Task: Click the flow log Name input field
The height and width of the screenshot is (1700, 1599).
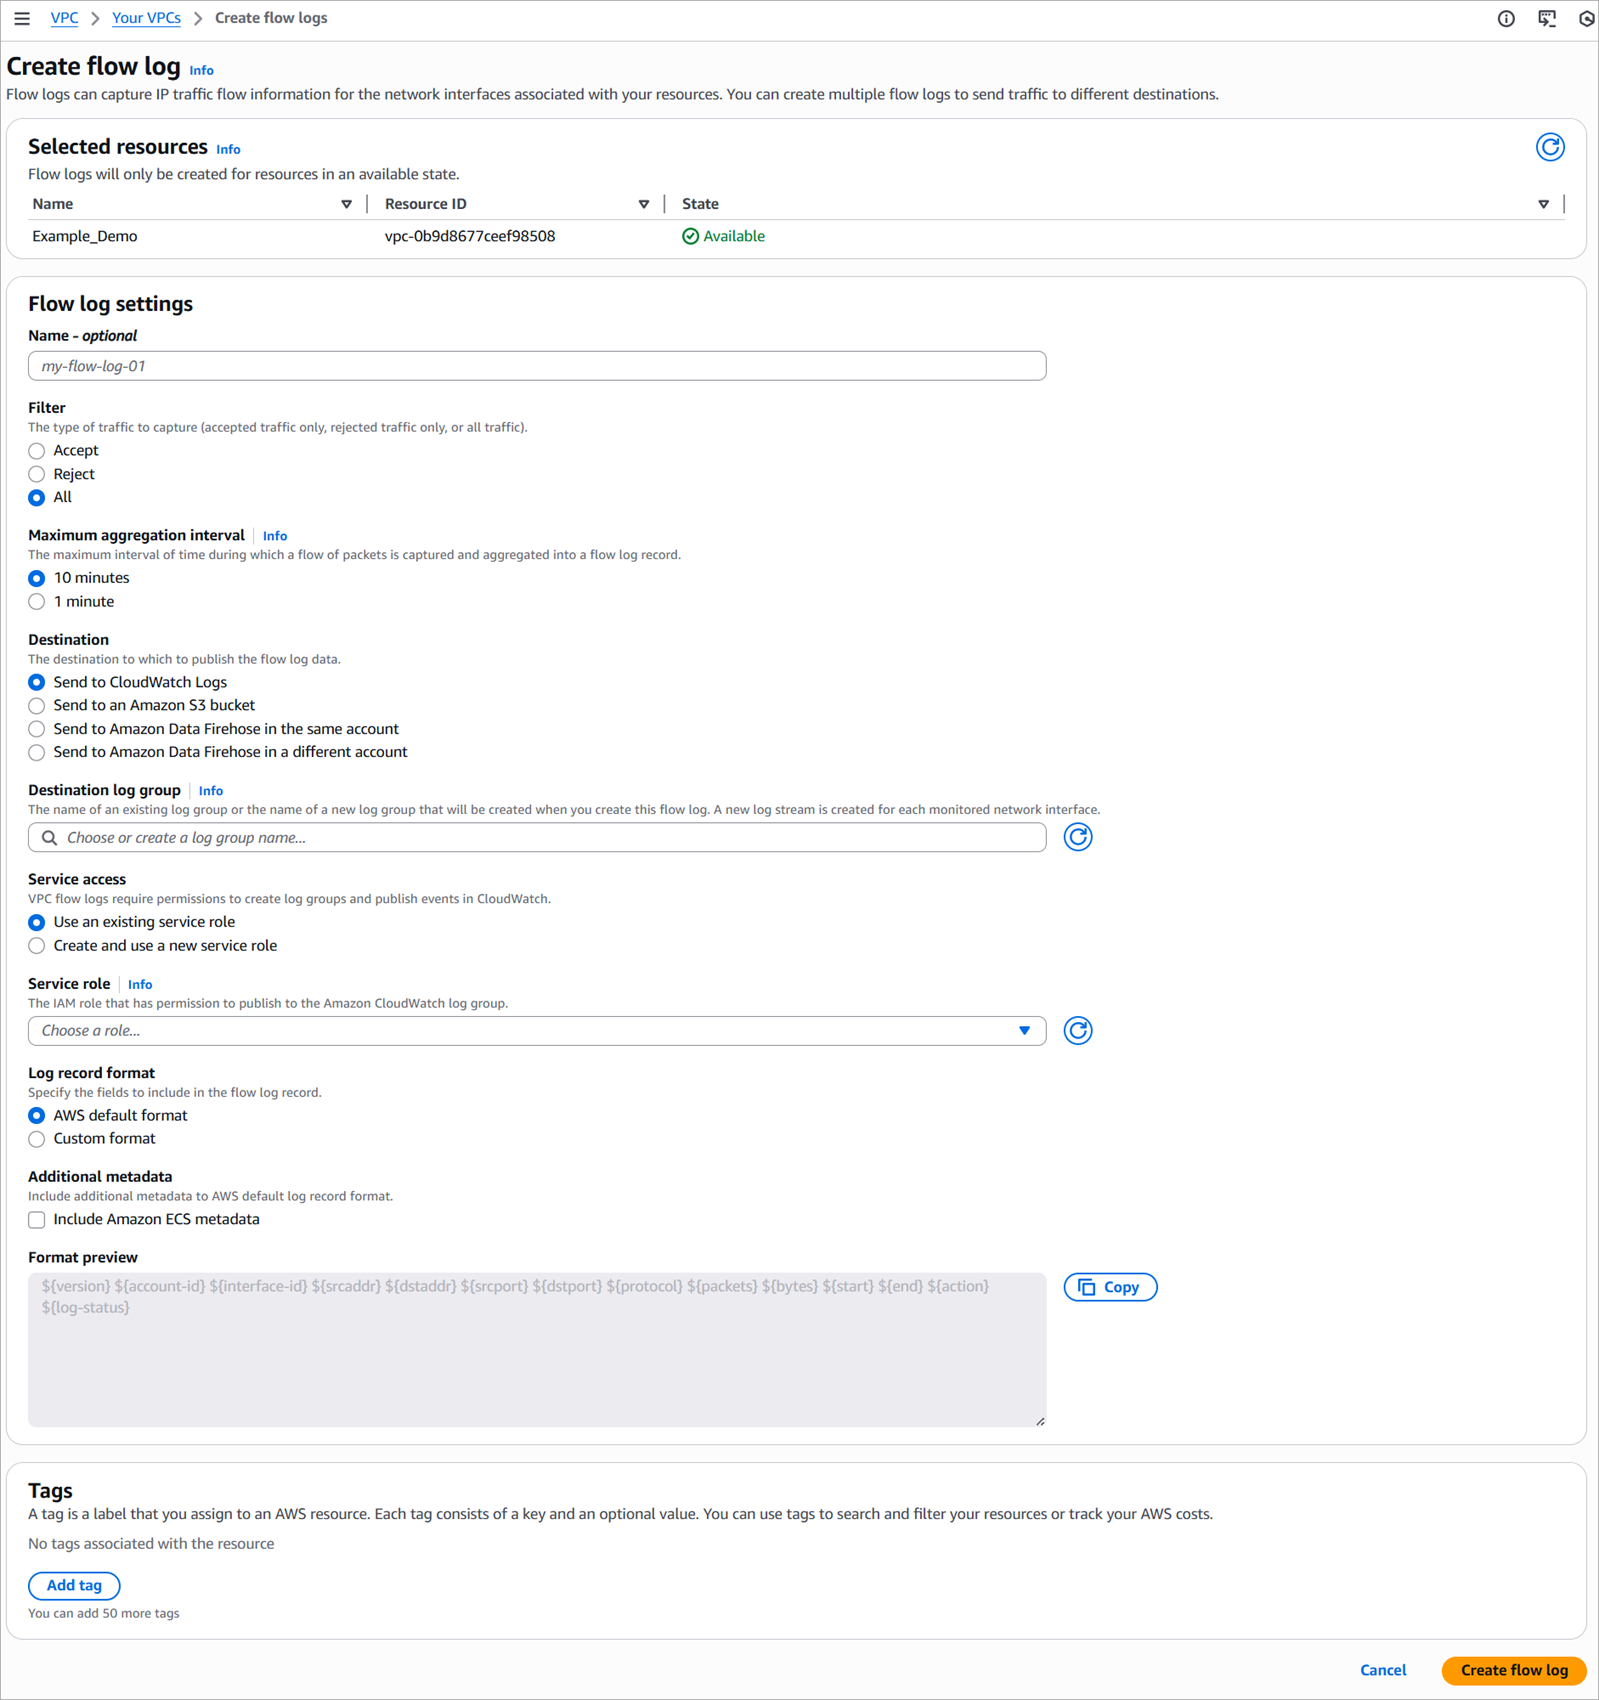Action: [x=536, y=366]
